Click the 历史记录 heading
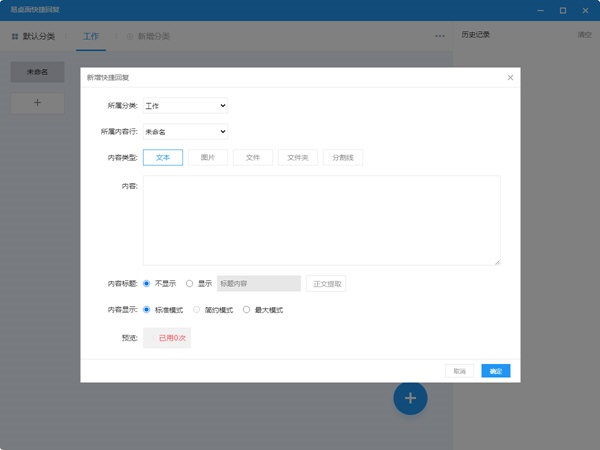This screenshot has height=450, width=600. pyautogui.click(x=475, y=34)
